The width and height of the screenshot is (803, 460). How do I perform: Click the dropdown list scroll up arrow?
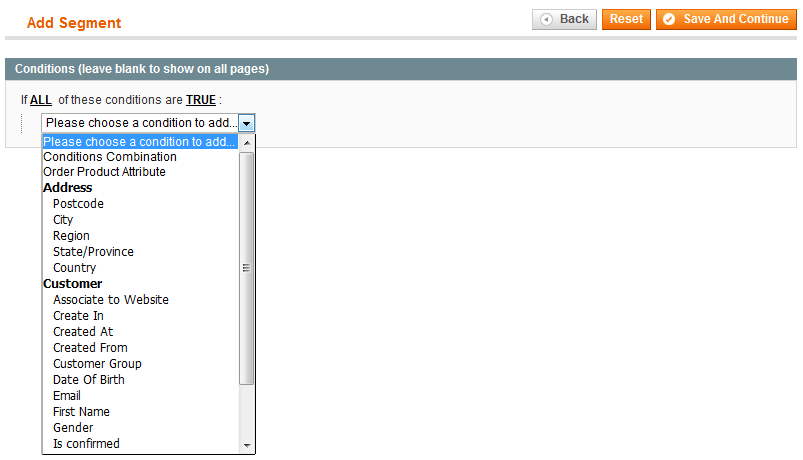tap(247, 143)
